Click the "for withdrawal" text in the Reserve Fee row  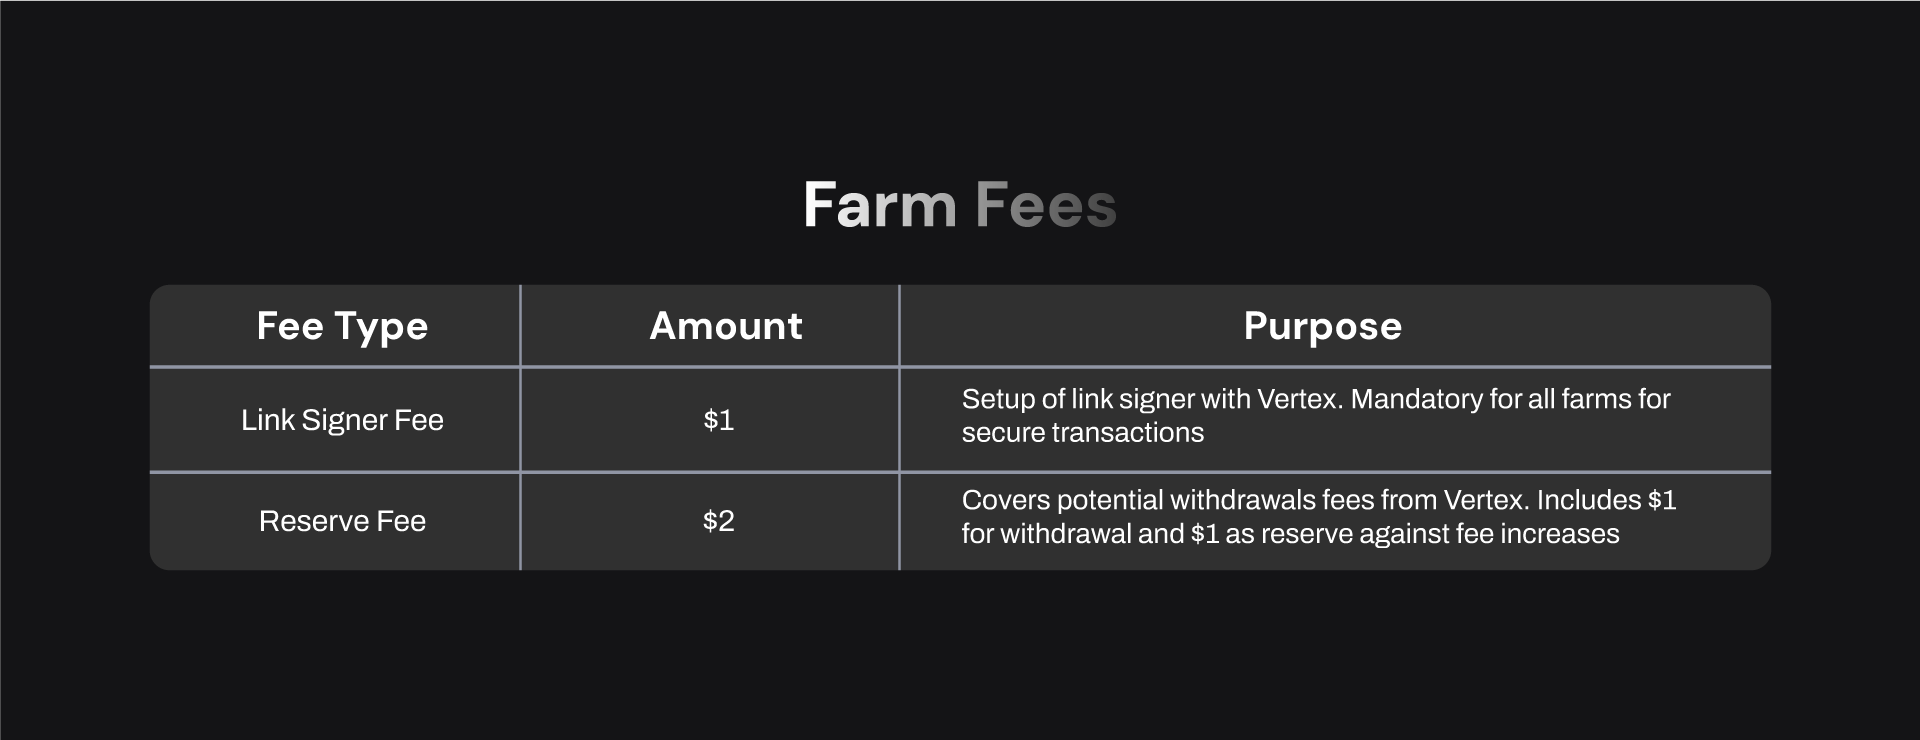(x=1045, y=534)
